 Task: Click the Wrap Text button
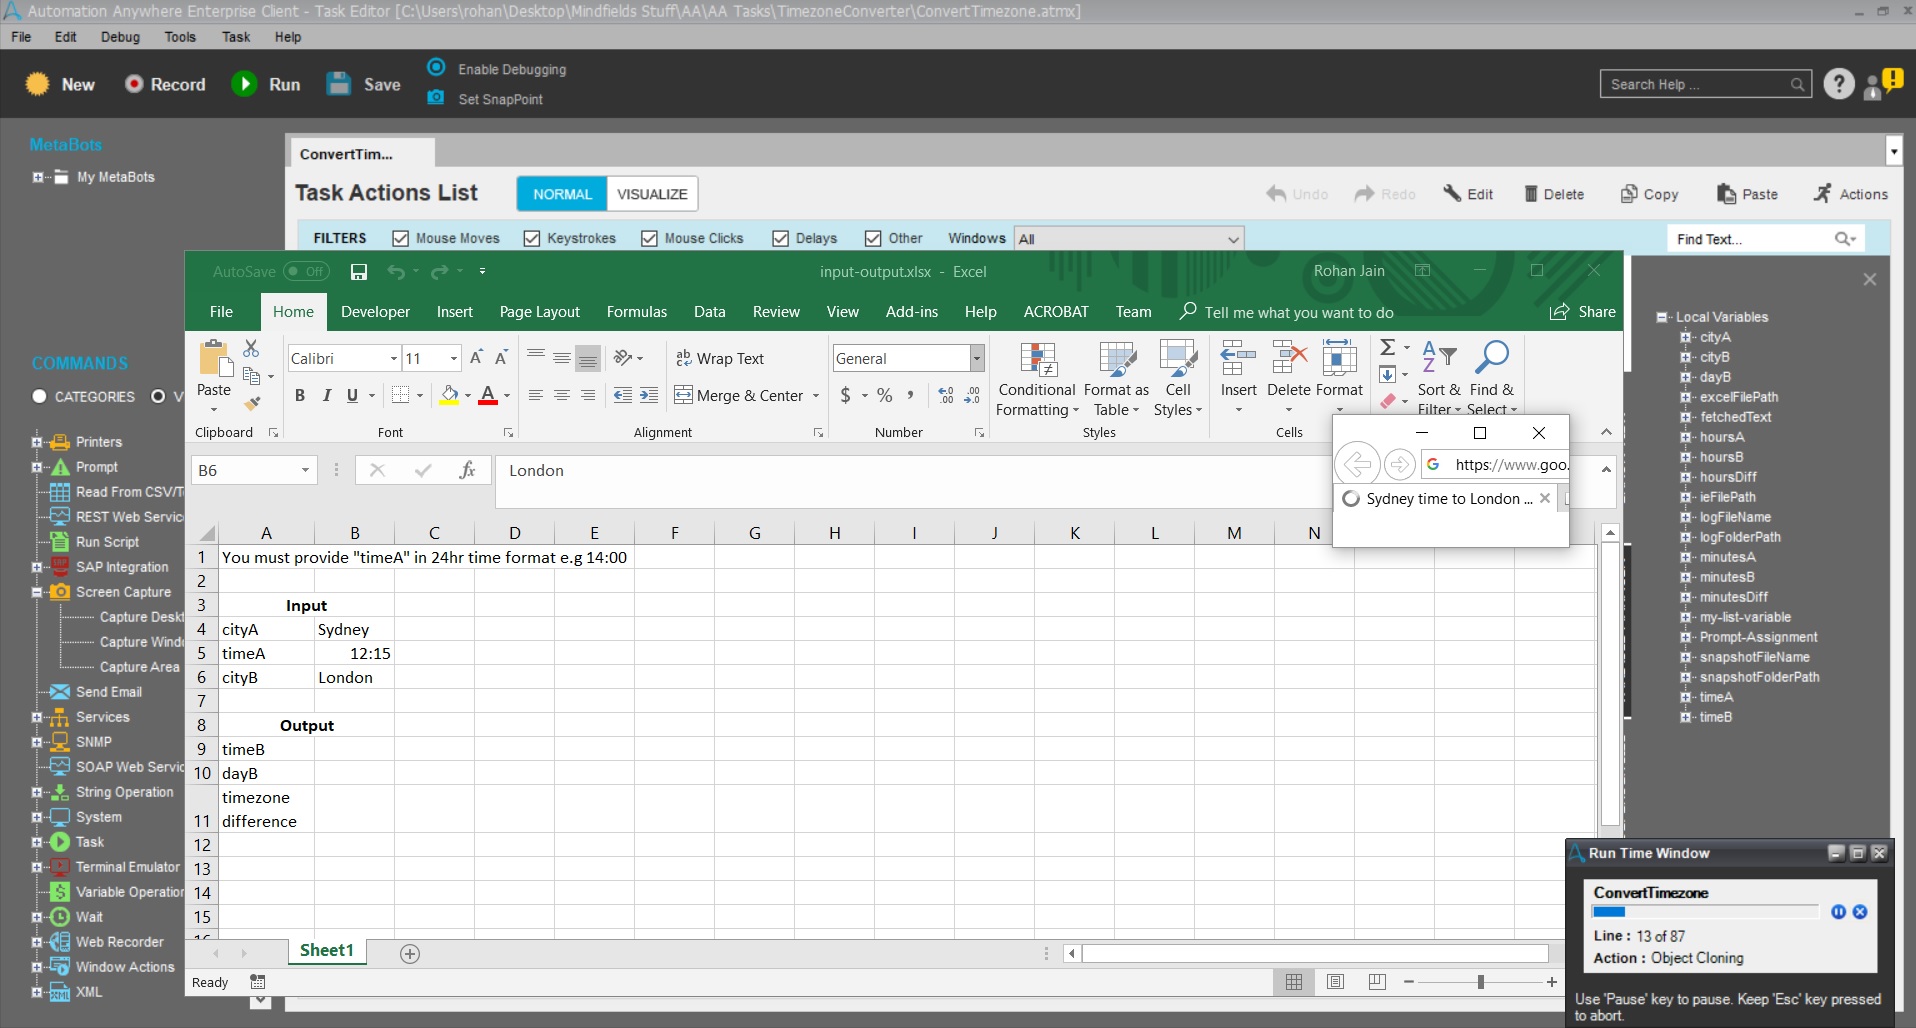tap(720, 359)
